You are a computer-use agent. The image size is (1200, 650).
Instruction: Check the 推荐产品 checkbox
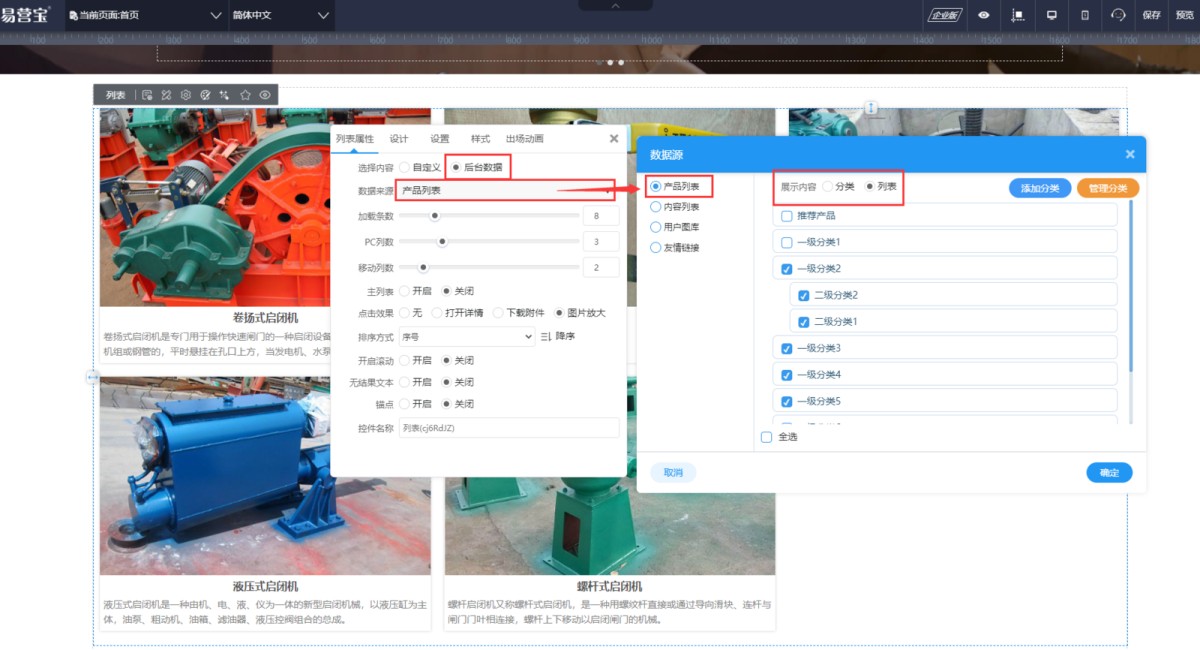point(787,216)
